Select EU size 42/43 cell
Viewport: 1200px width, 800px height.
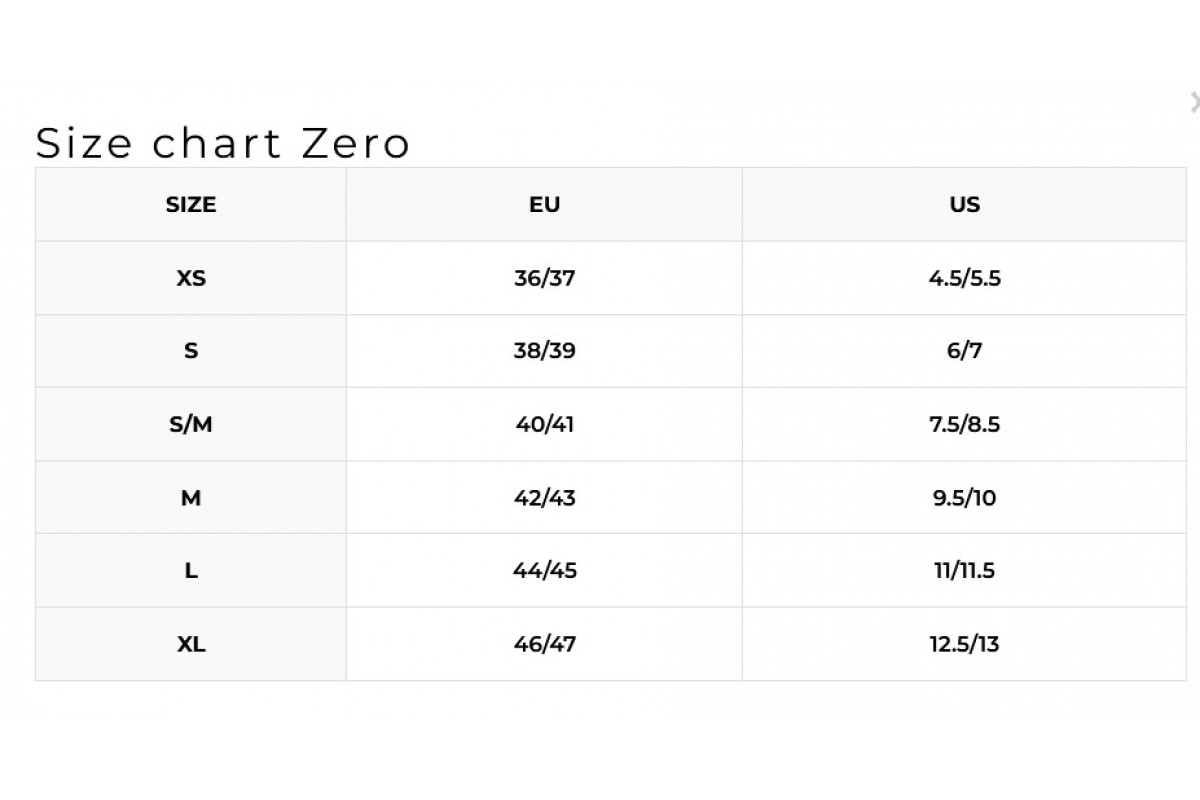pyautogui.click(x=544, y=497)
